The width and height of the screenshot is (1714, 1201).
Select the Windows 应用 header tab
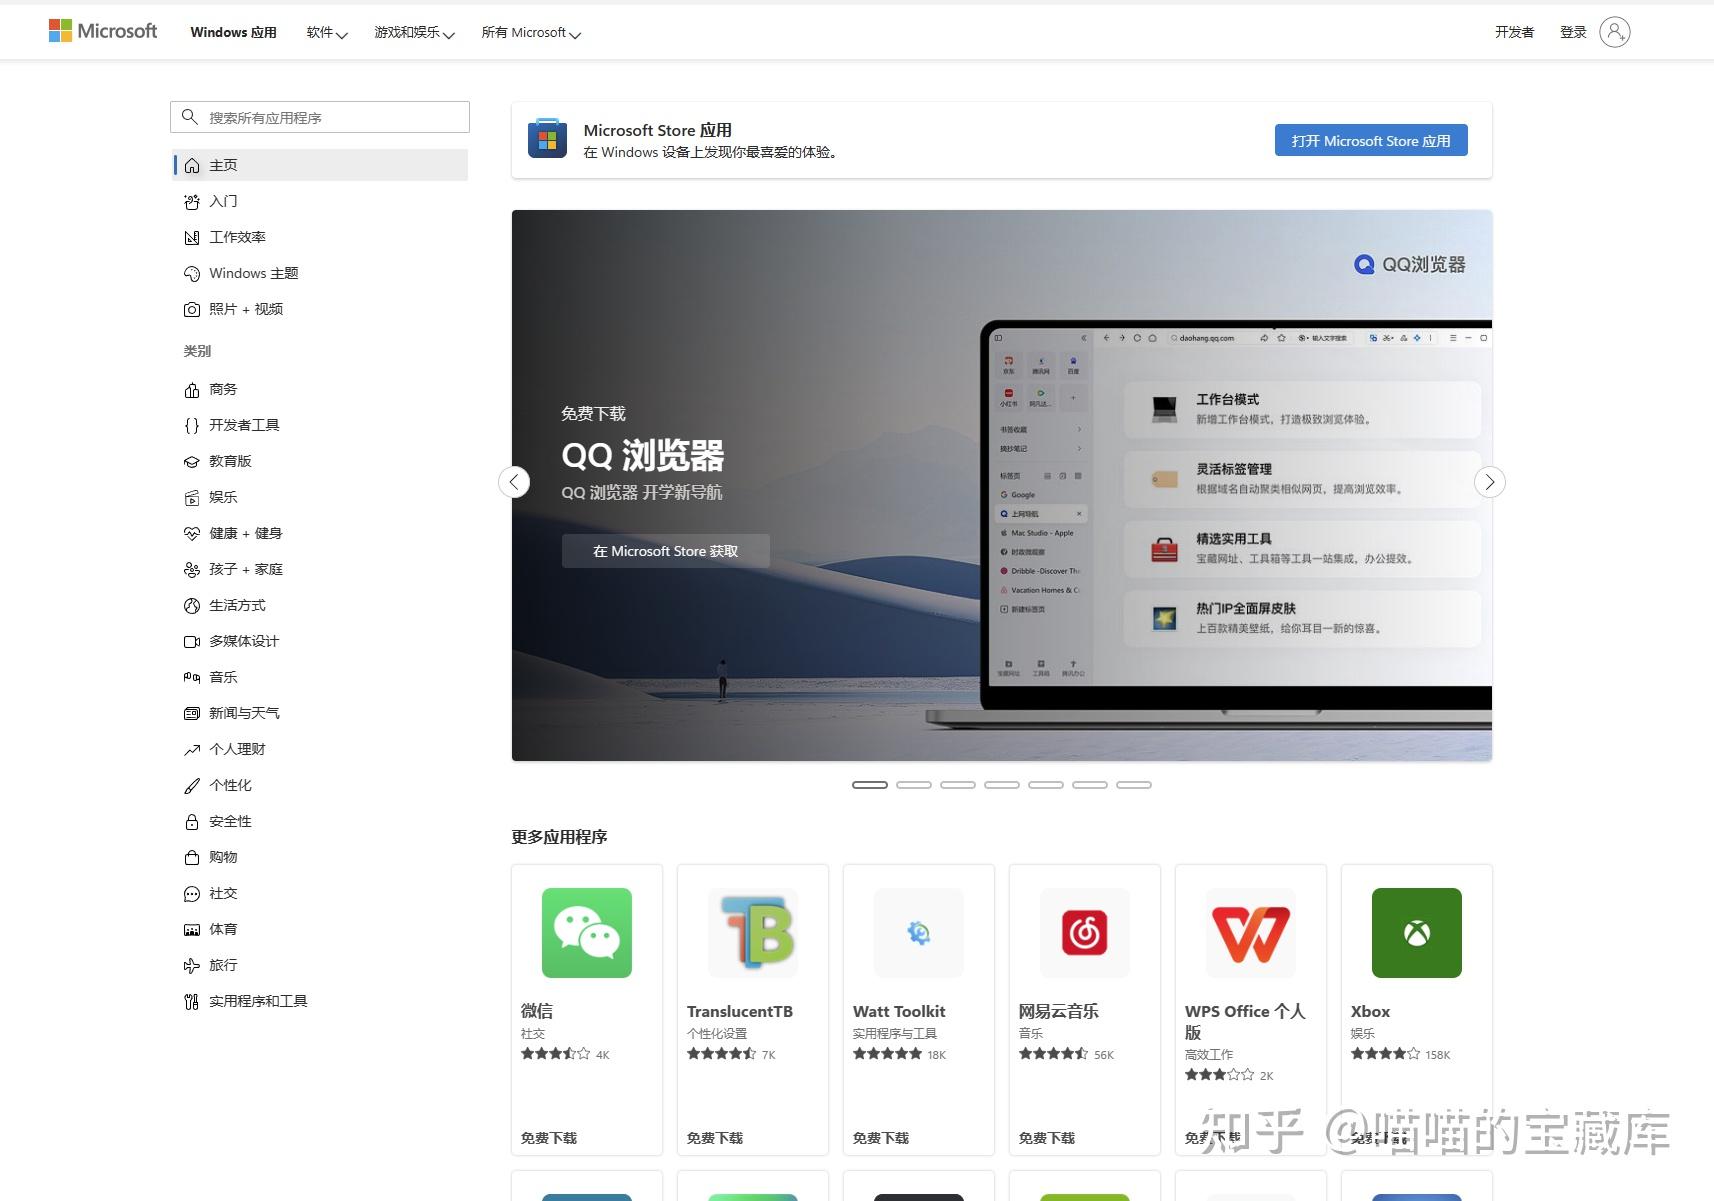[233, 33]
